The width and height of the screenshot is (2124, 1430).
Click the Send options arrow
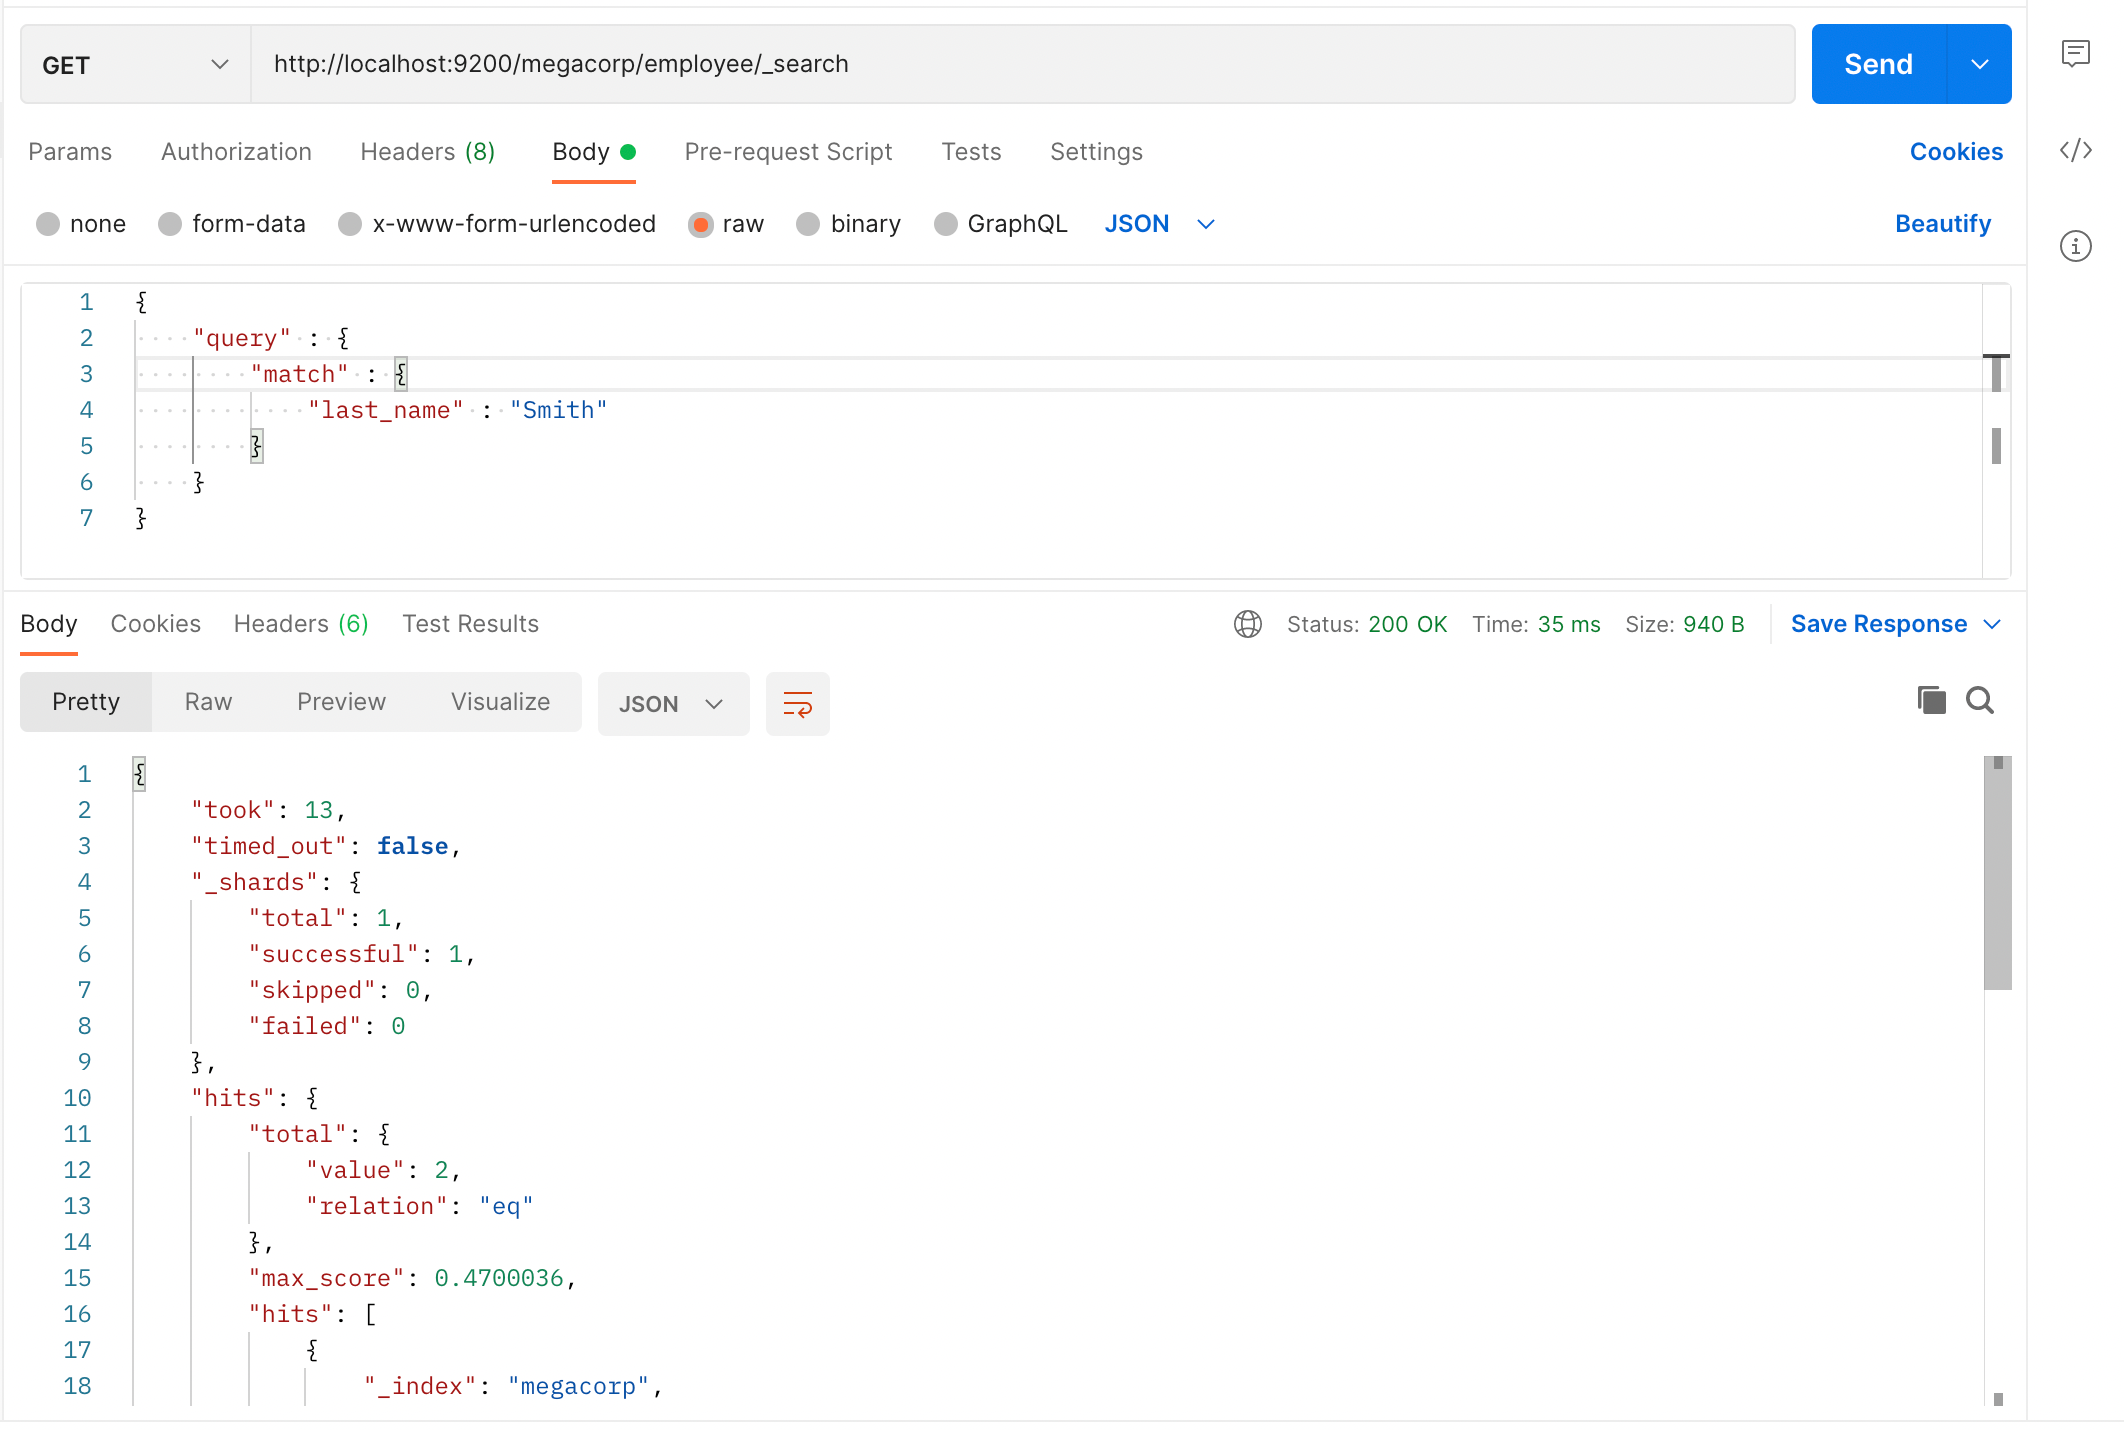1979,64
